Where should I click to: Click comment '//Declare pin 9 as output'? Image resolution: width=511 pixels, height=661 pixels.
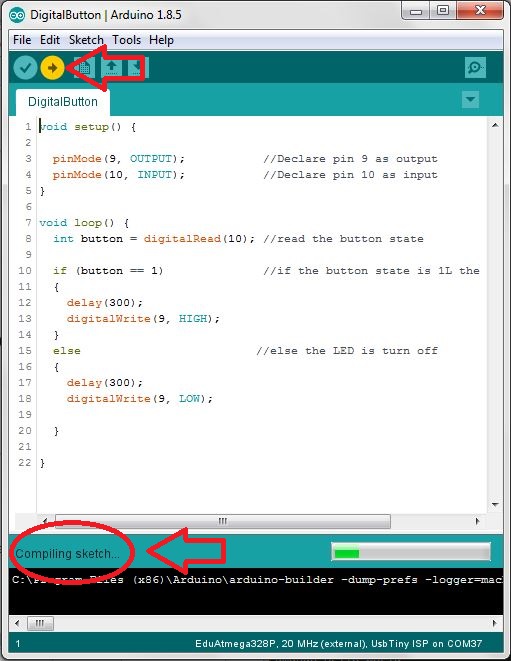pyautogui.click(x=350, y=159)
